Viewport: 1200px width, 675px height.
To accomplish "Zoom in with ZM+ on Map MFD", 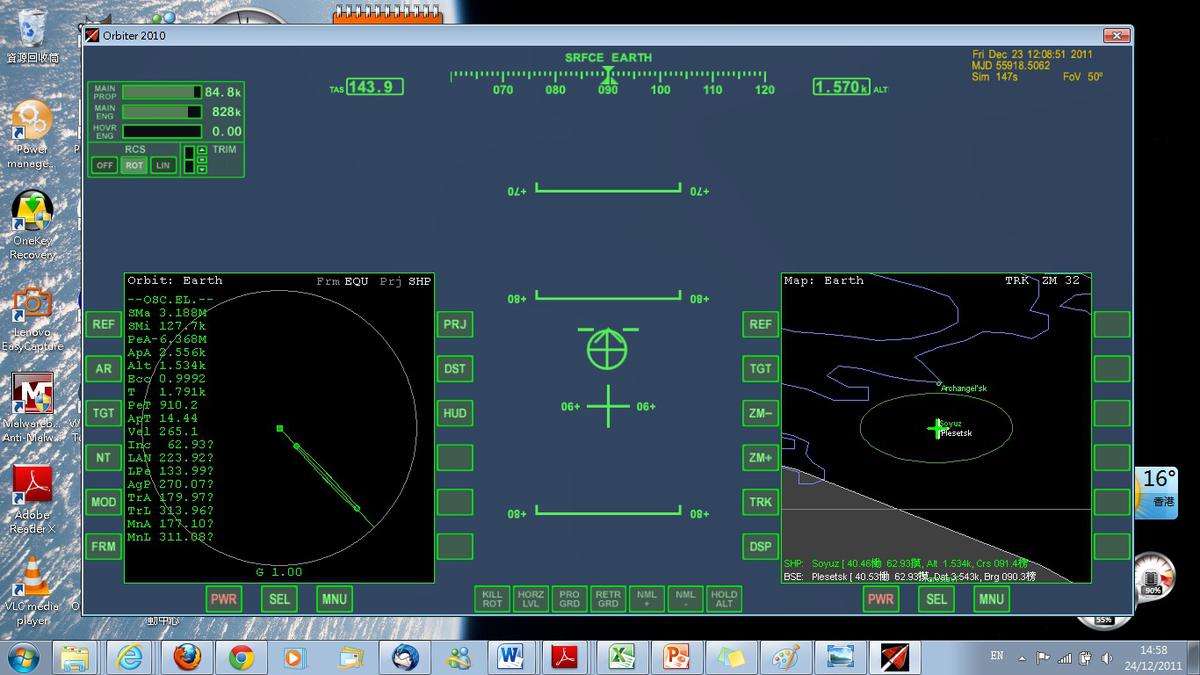I will point(761,457).
